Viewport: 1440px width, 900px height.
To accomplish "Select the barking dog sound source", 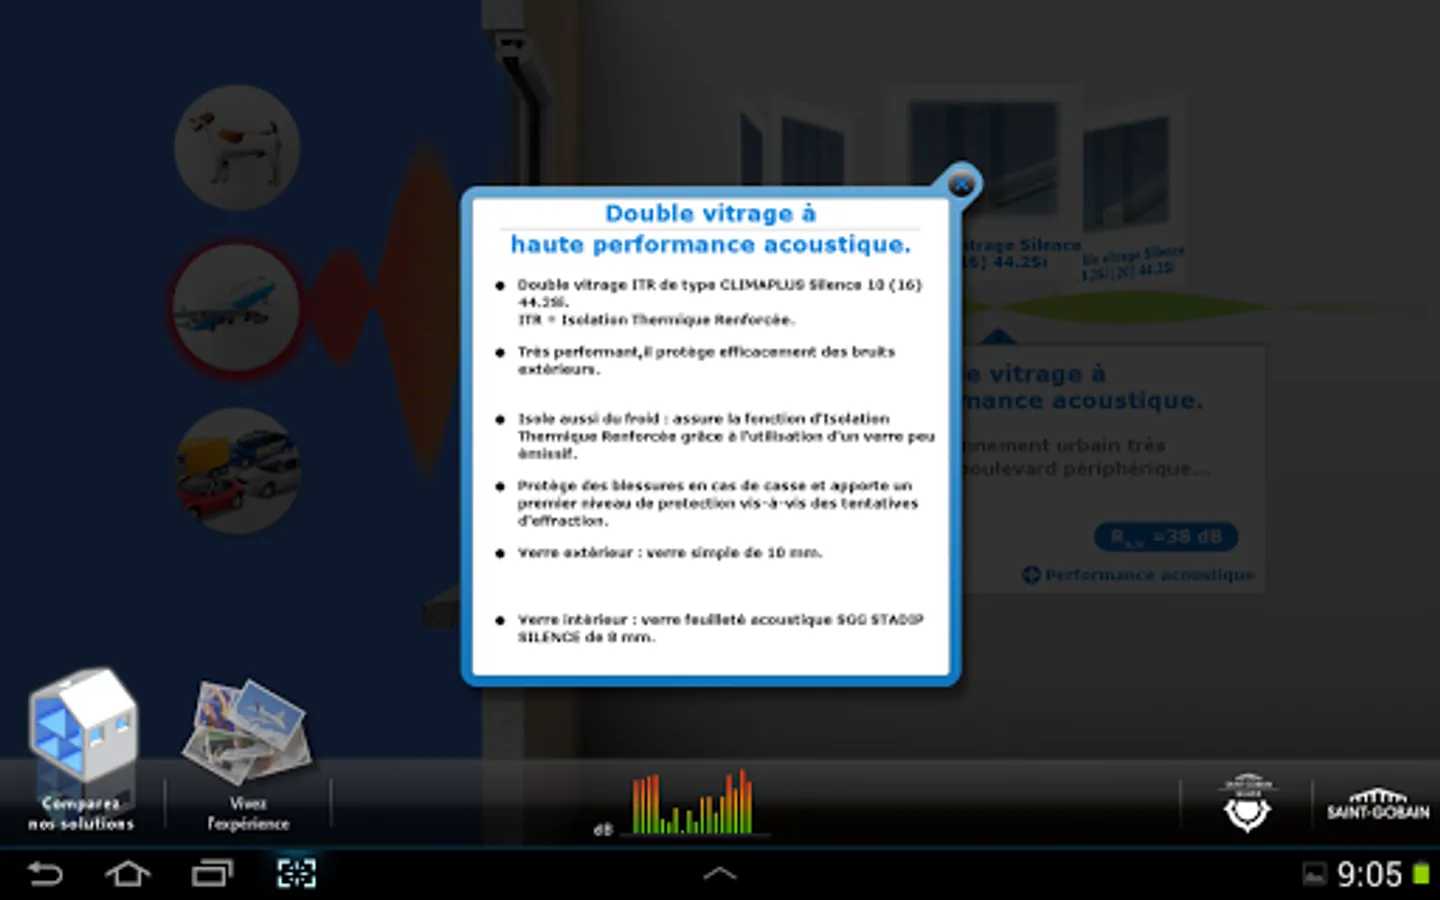I will point(237,147).
